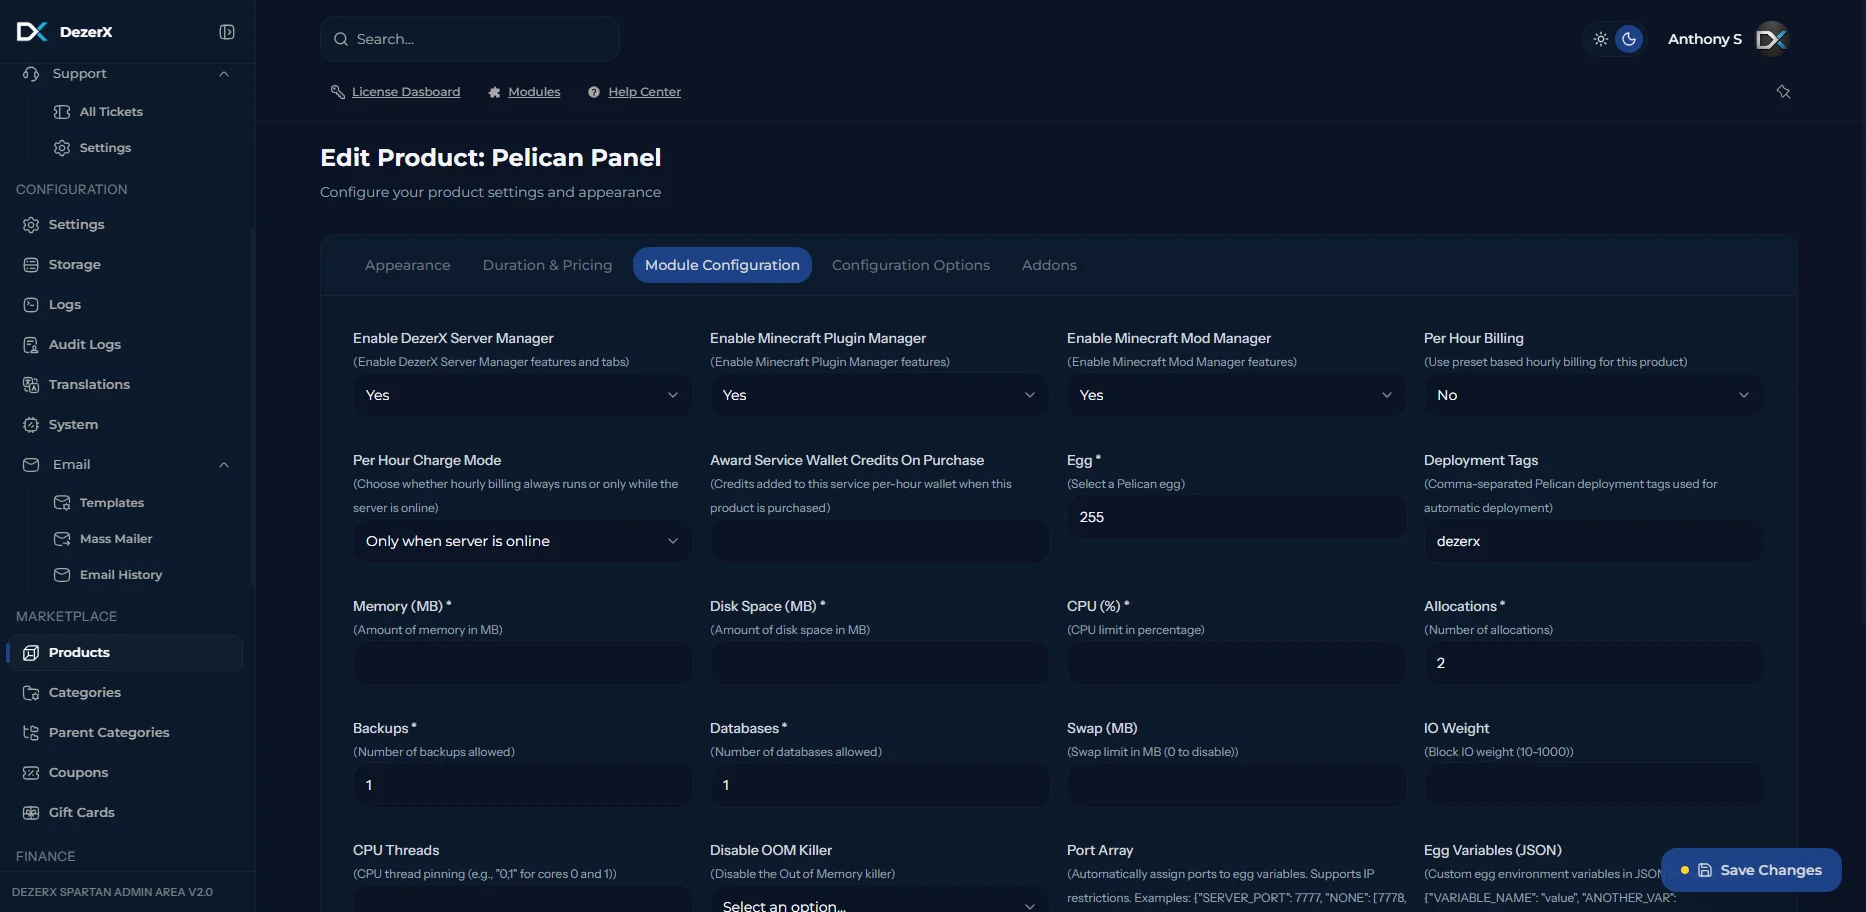
Task: Click the Templates mail icon
Action: pyautogui.click(x=62, y=503)
